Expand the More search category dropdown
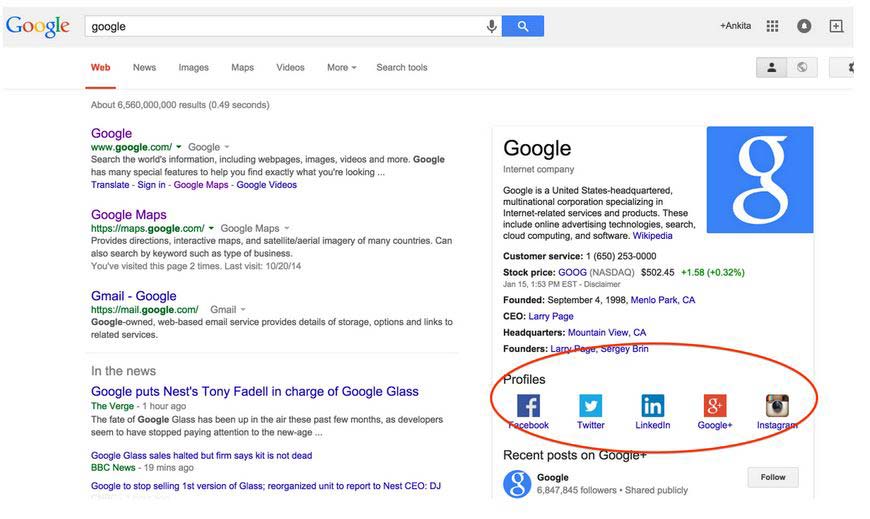870x519 pixels. [x=341, y=68]
